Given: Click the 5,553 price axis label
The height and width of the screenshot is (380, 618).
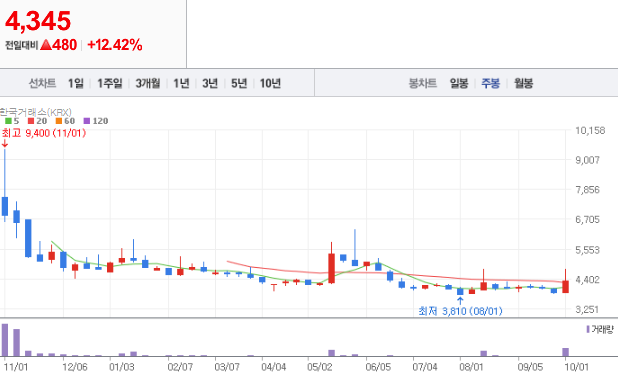Looking at the screenshot, I should (x=588, y=250).
